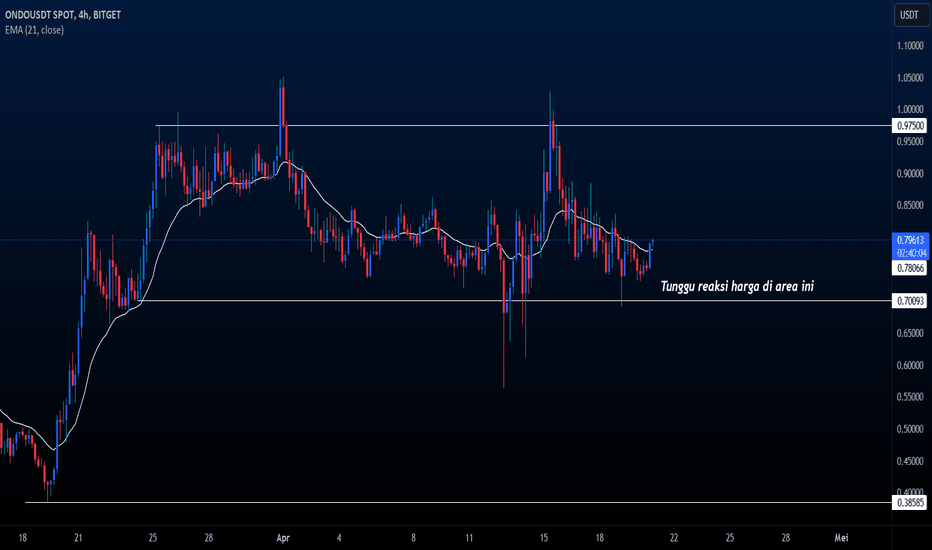Select the EMA (21, close) indicator label
932x550 pixels.
tap(34, 30)
